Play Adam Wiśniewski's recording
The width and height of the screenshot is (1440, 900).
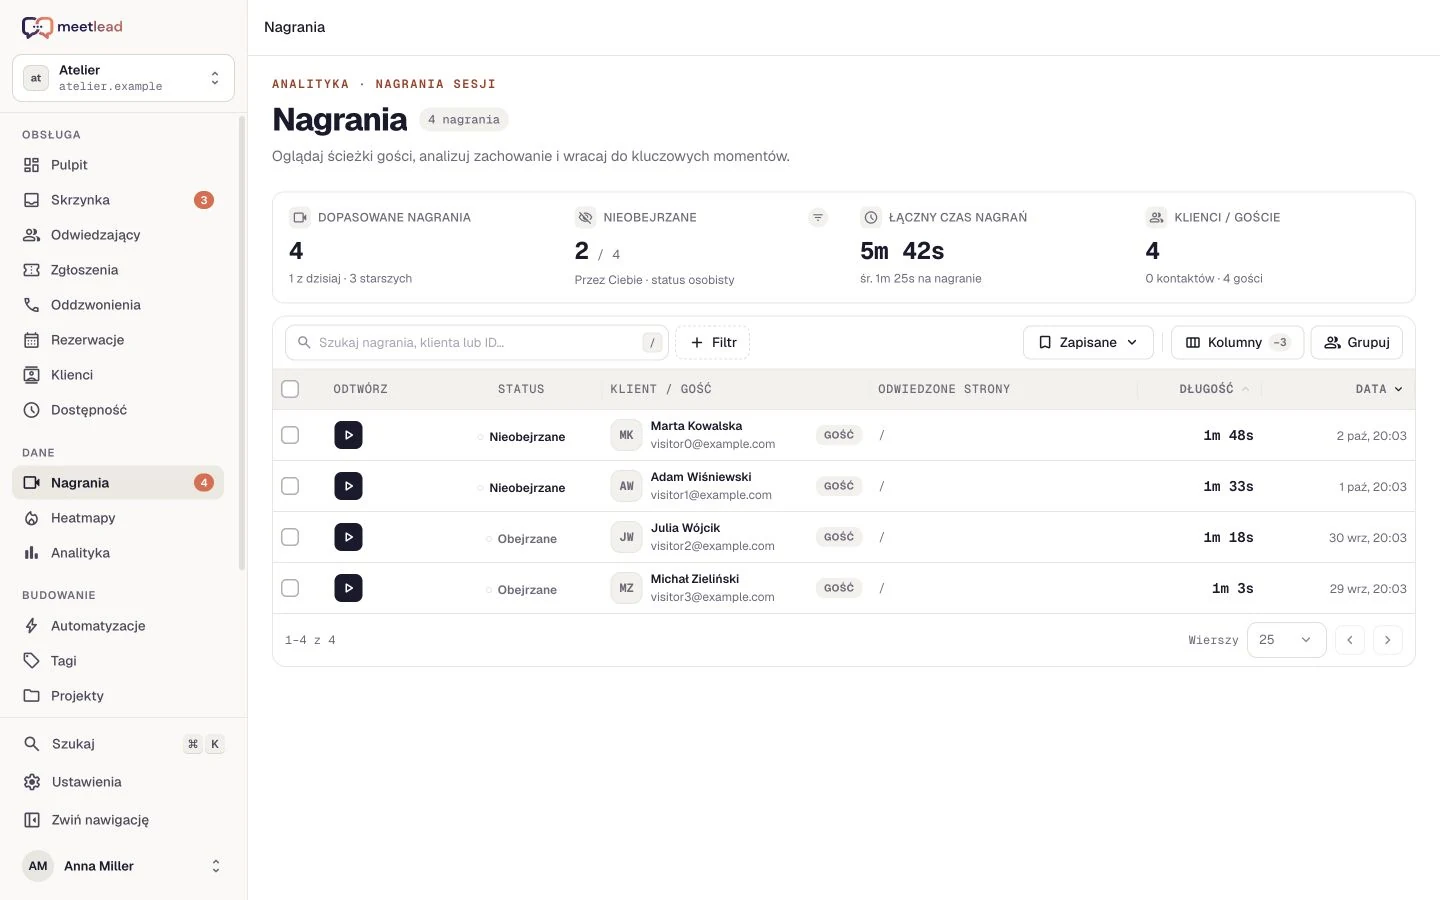(x=348, y=486)
